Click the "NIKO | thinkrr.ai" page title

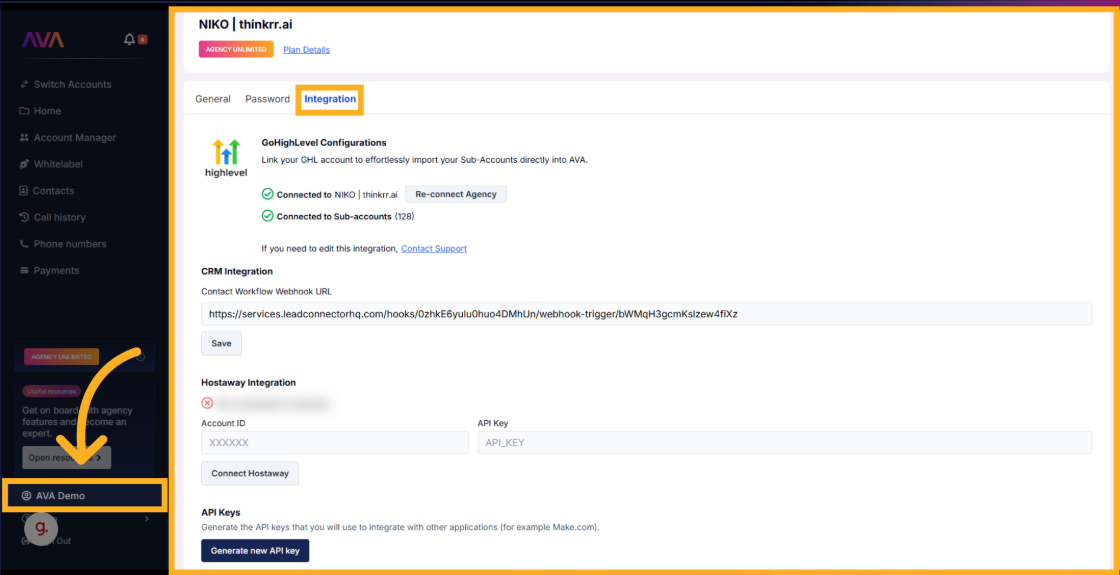[246, 24]
